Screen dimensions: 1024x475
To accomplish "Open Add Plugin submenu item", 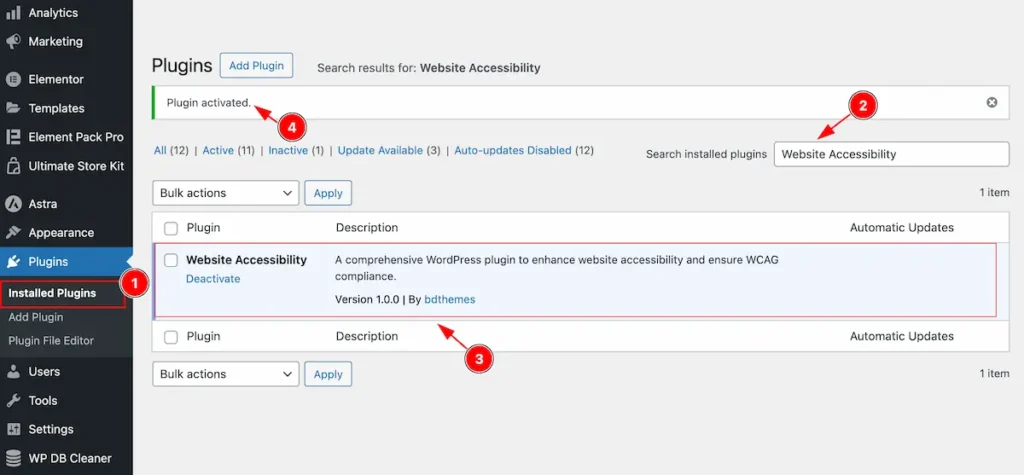I will pos(36,317).
